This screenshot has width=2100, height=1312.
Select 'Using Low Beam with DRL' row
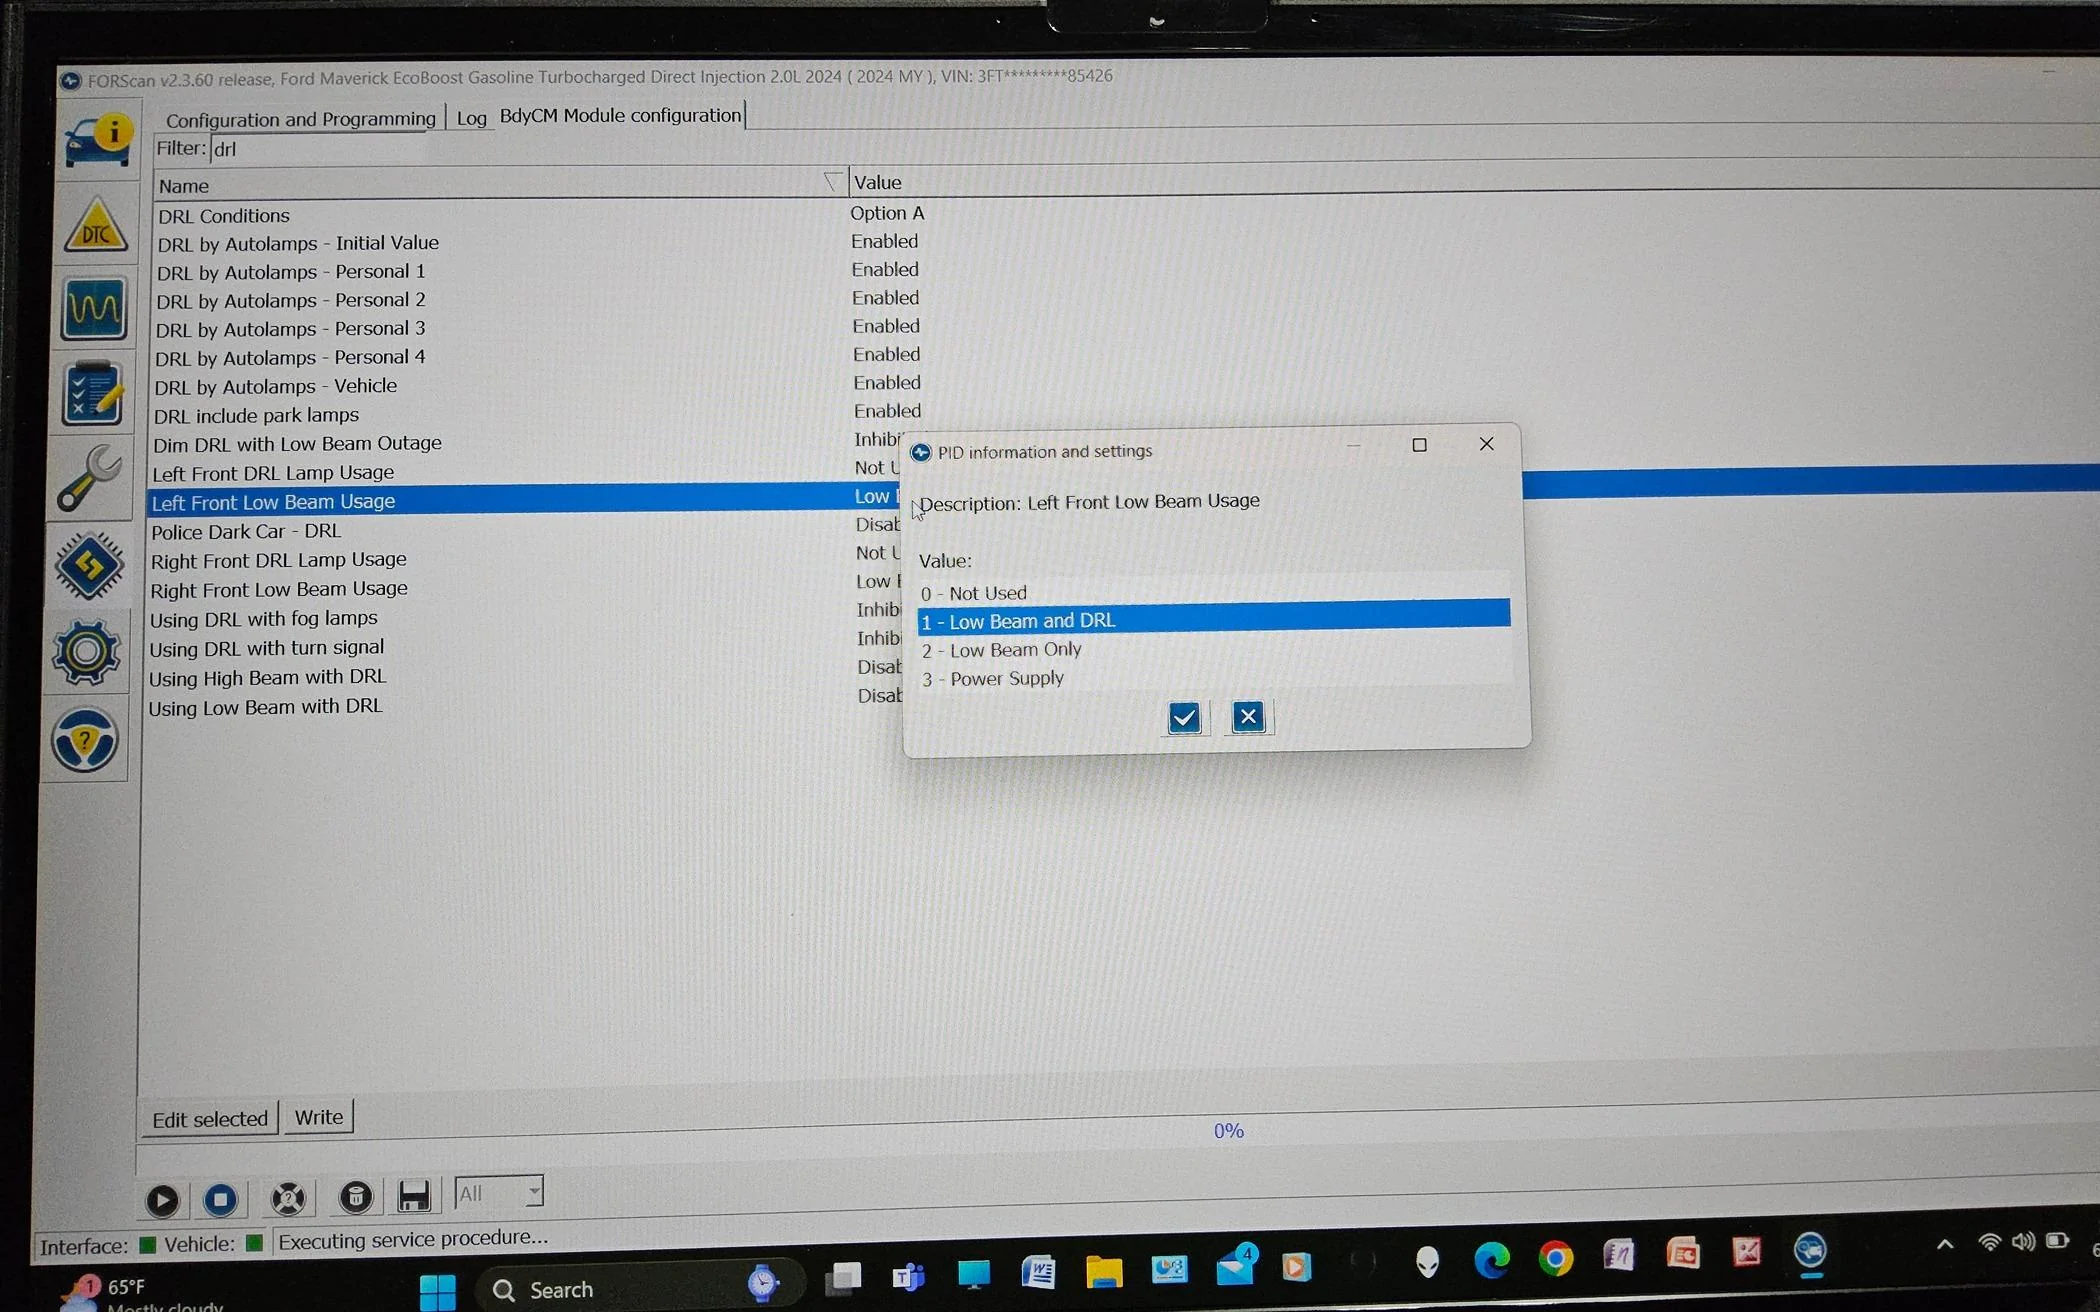point(265,707)
